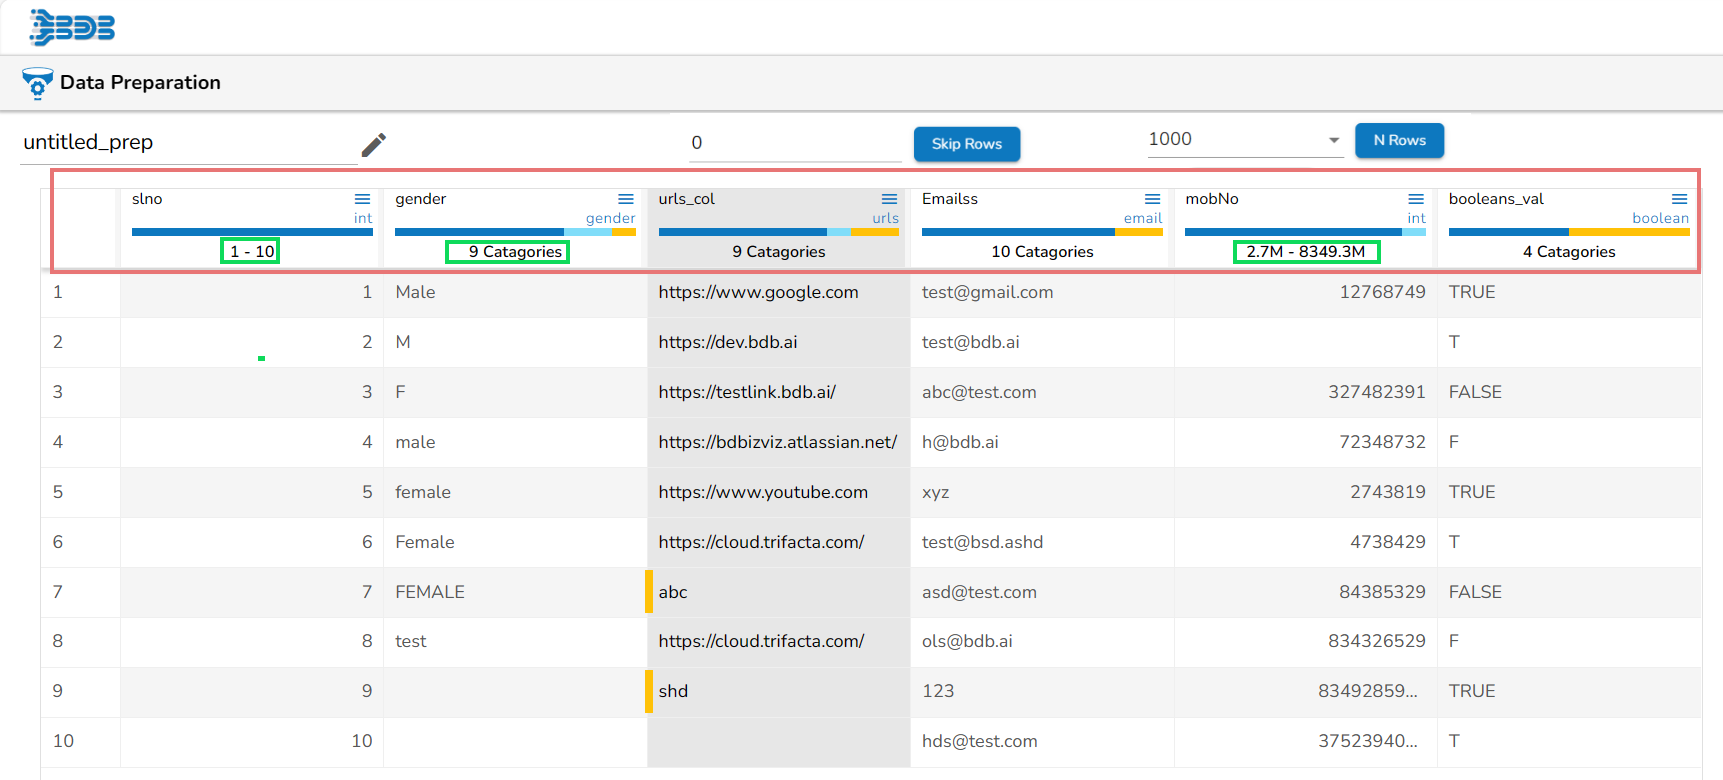Click the Skip Rows button

(x=966, y=144)
